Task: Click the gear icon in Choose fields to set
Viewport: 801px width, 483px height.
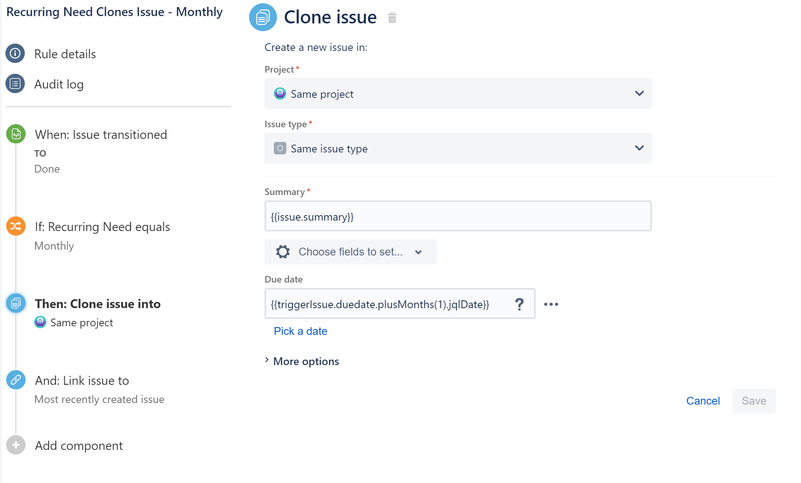Action: 282,251
